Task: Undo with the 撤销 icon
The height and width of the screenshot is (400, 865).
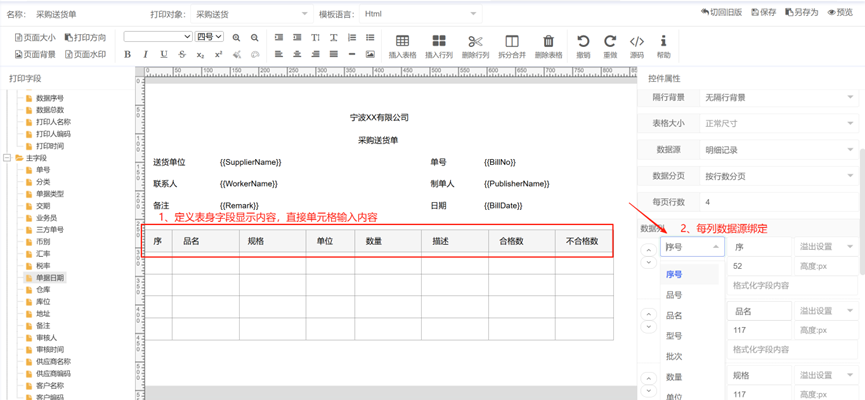Action: coord(583,41)
